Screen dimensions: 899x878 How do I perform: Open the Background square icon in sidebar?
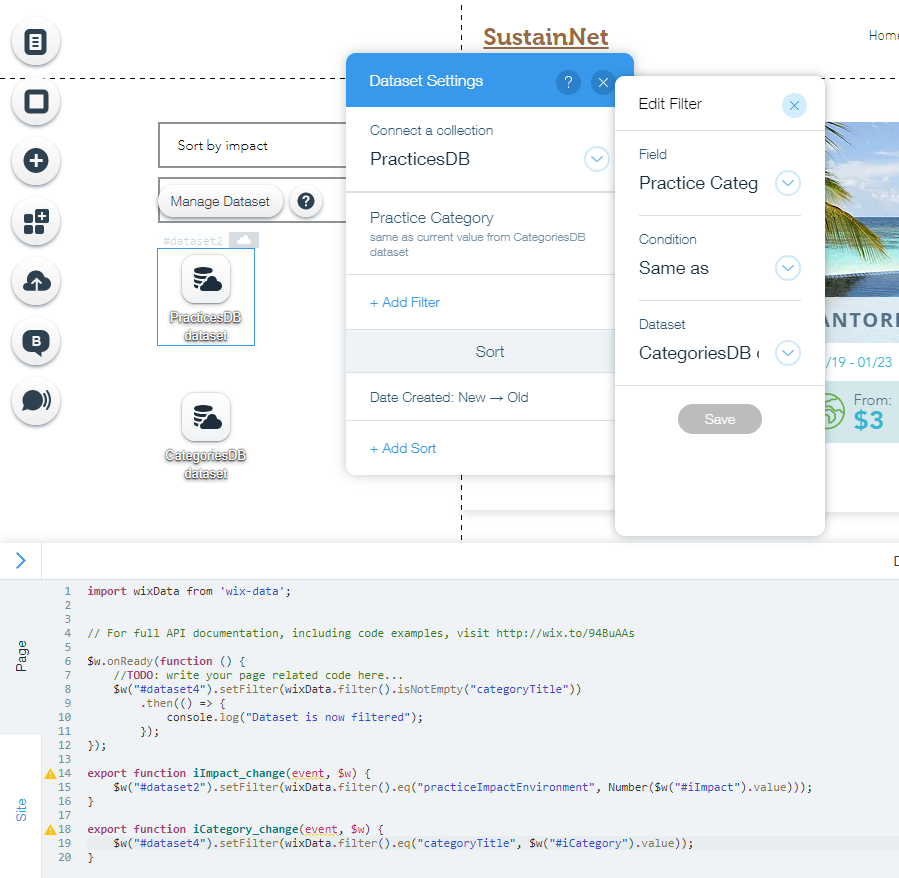(x=36, y=102)
